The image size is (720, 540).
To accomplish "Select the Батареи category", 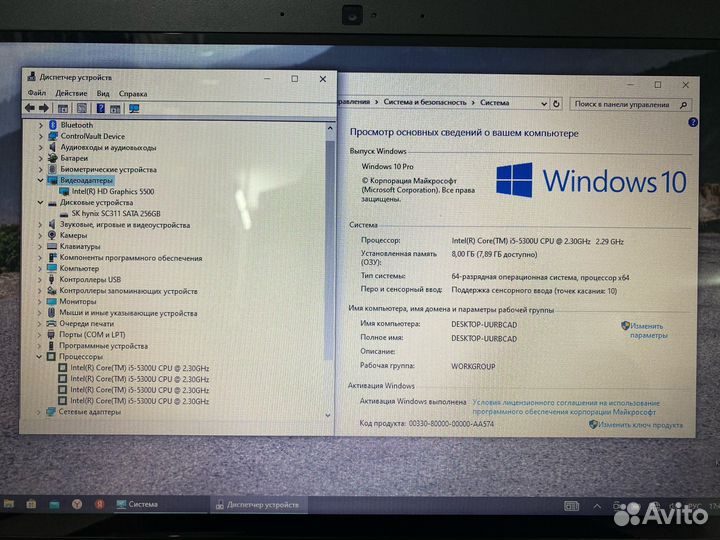I will click(74, 158).
